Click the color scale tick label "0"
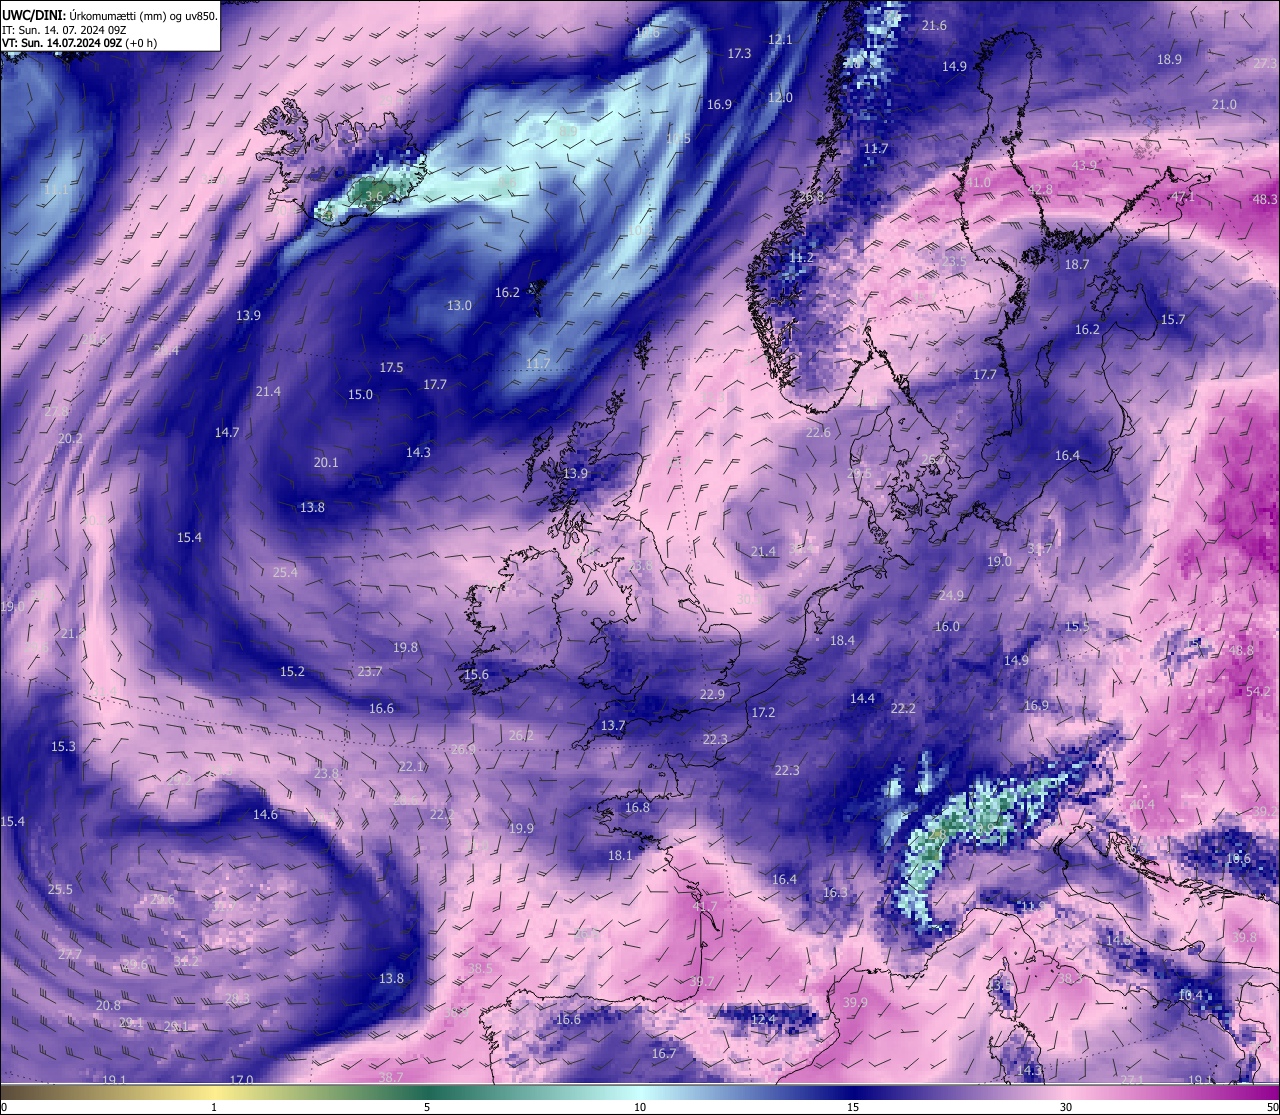1280x1115 pixels. pos(4,1106)
